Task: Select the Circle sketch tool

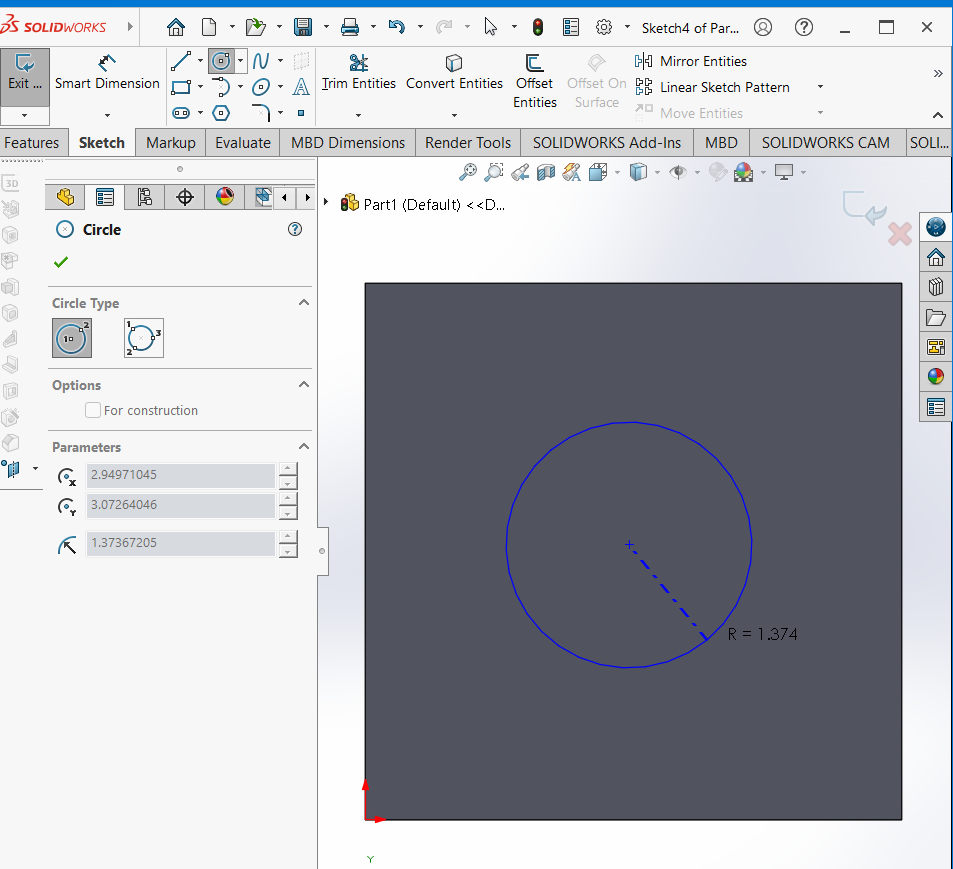Action: [221, 61]
